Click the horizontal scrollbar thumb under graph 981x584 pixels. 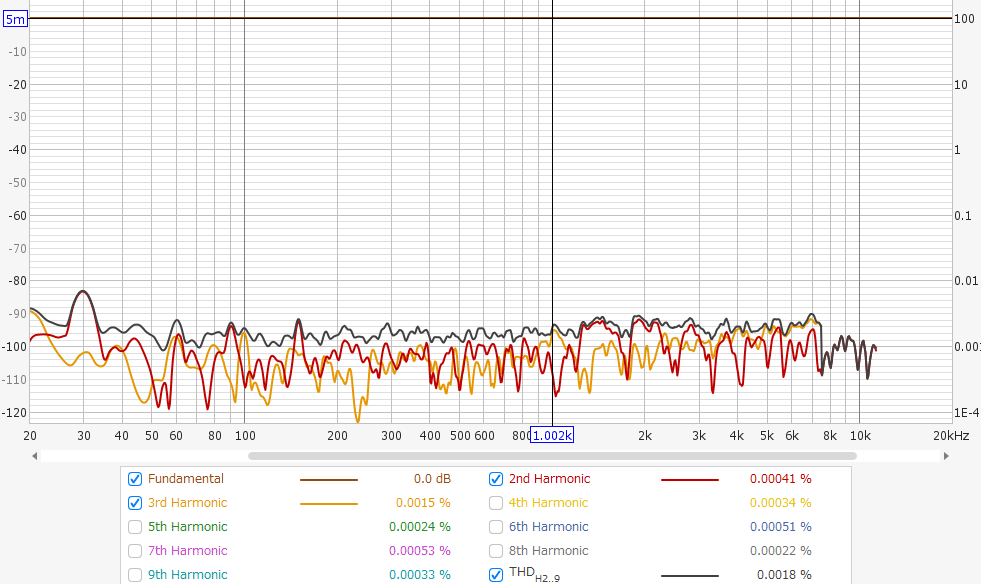(552, 456)
